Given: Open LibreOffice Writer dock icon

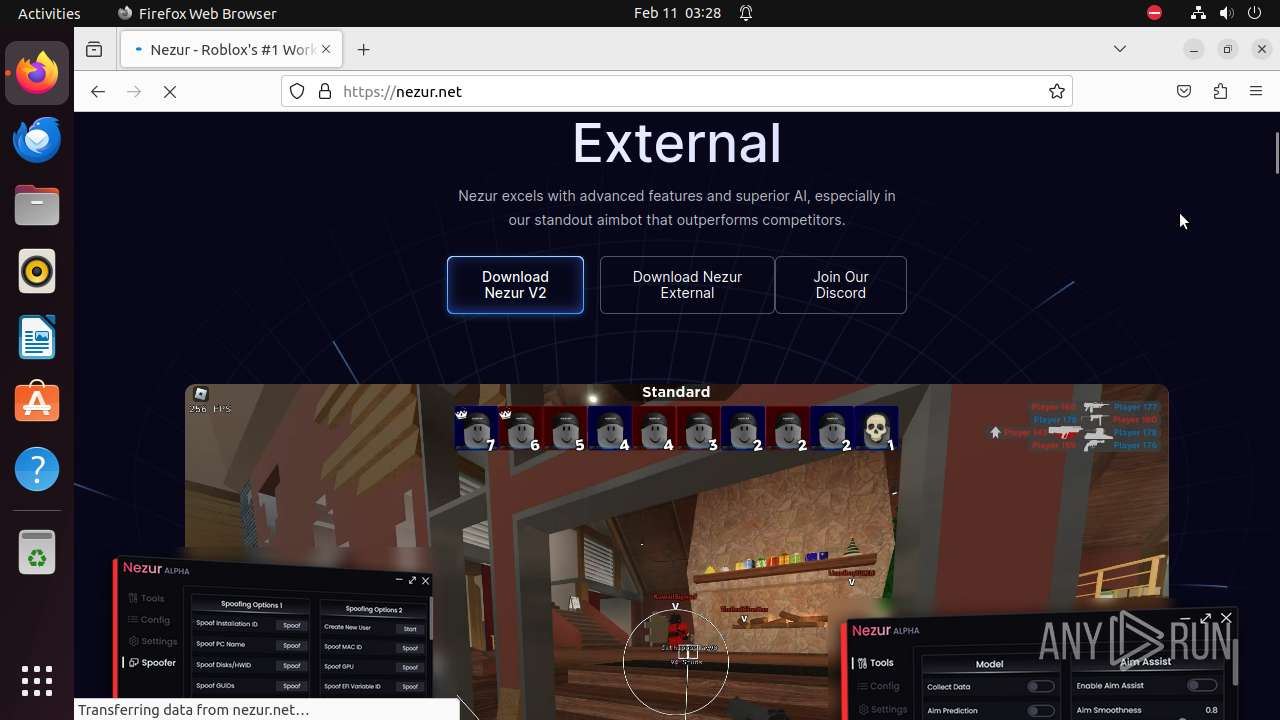Looking at the screenshot, I should tap(37, 337).
